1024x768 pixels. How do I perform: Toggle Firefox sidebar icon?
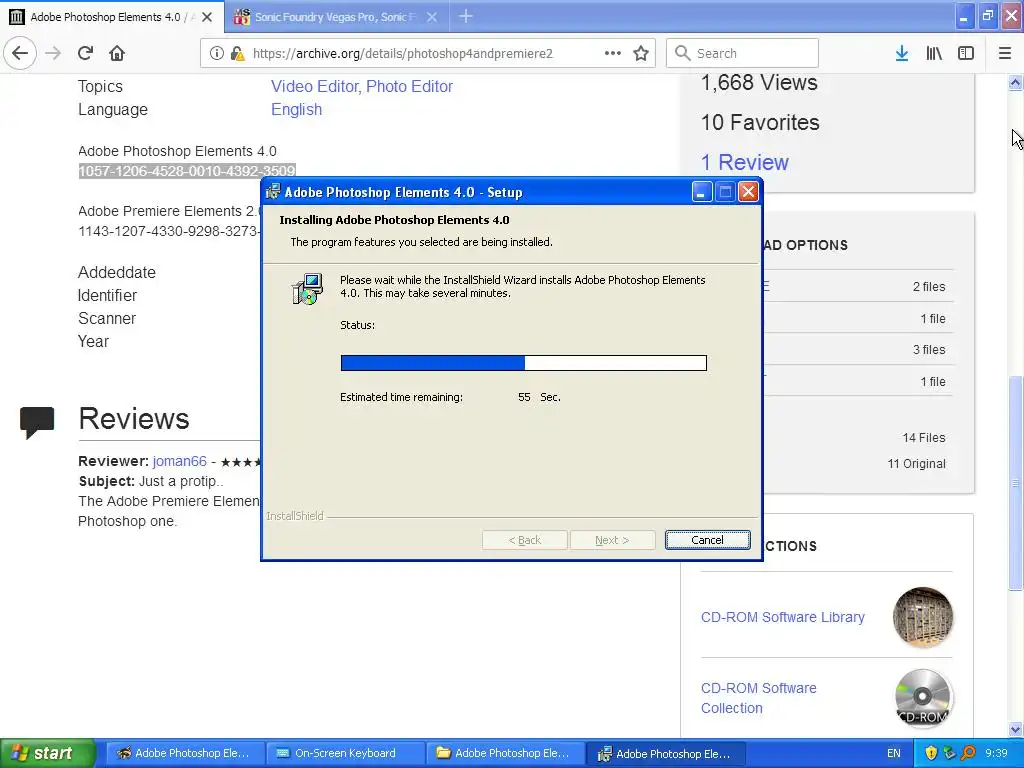pos(966,54)
